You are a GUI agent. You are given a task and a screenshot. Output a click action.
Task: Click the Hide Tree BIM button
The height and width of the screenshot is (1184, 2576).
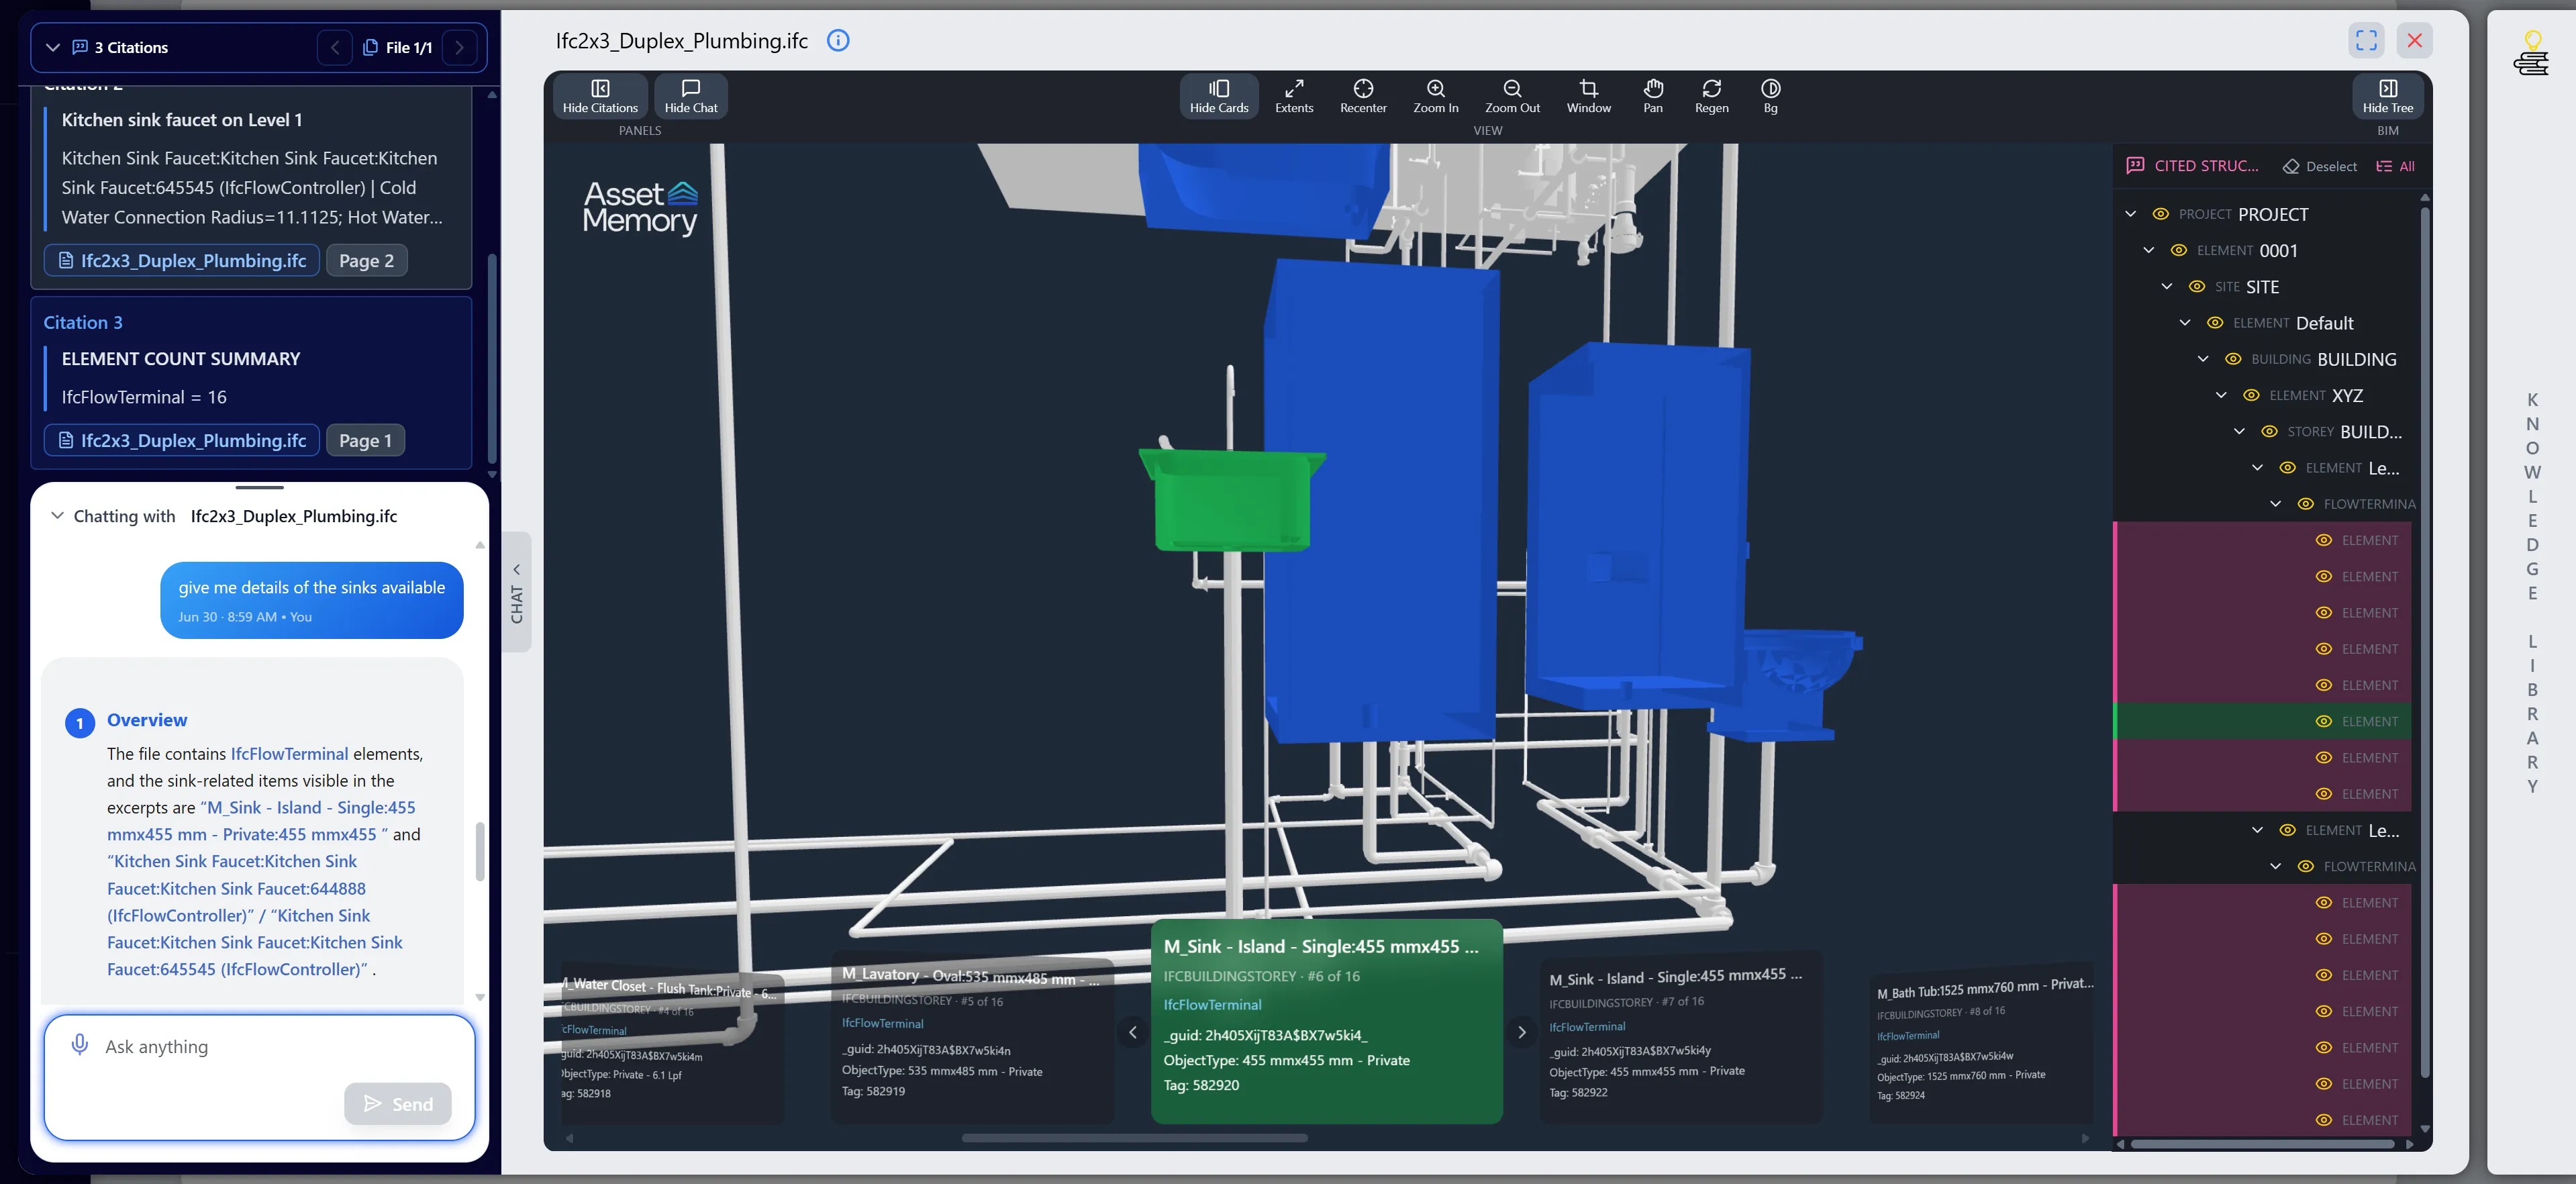click(2387, 96)
